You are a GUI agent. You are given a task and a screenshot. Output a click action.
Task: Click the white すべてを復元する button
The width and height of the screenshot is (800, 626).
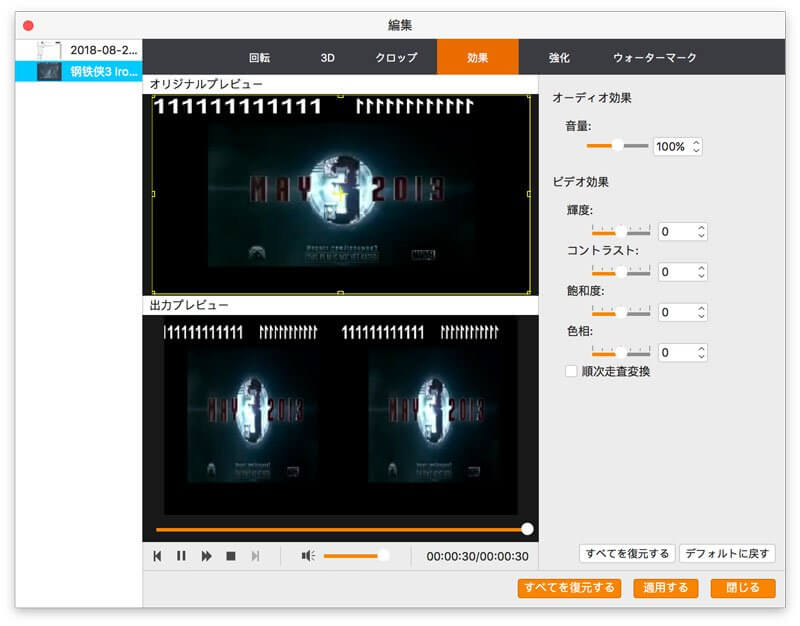point(627,554)
